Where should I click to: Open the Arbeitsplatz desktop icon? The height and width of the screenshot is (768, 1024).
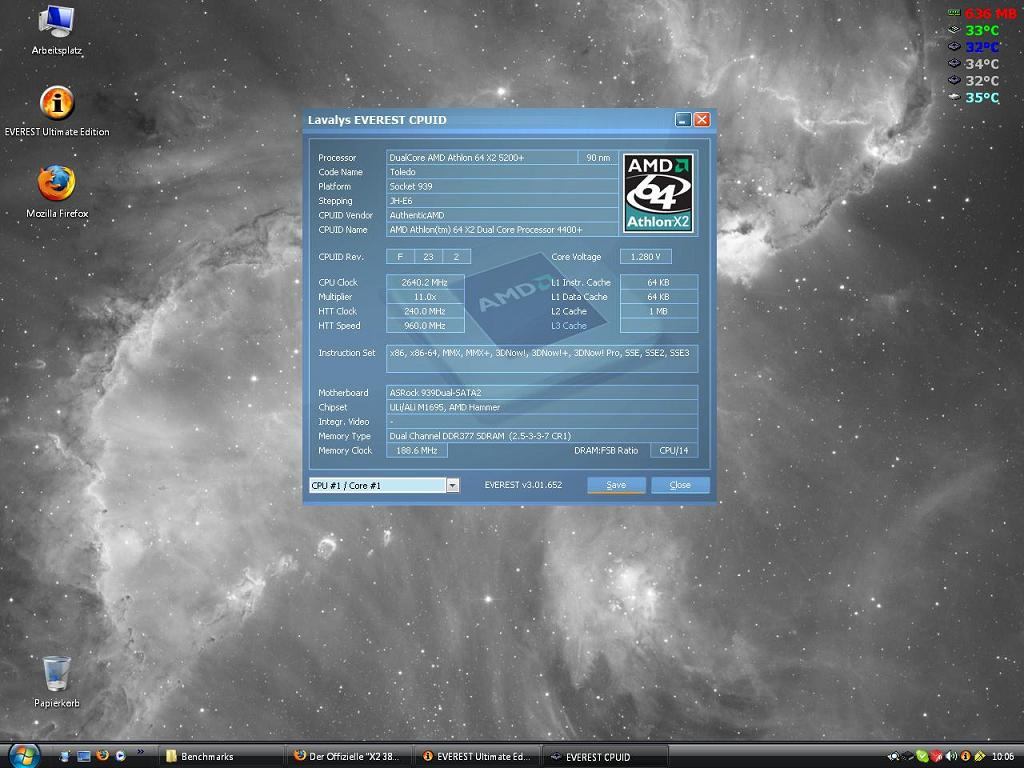56,29
